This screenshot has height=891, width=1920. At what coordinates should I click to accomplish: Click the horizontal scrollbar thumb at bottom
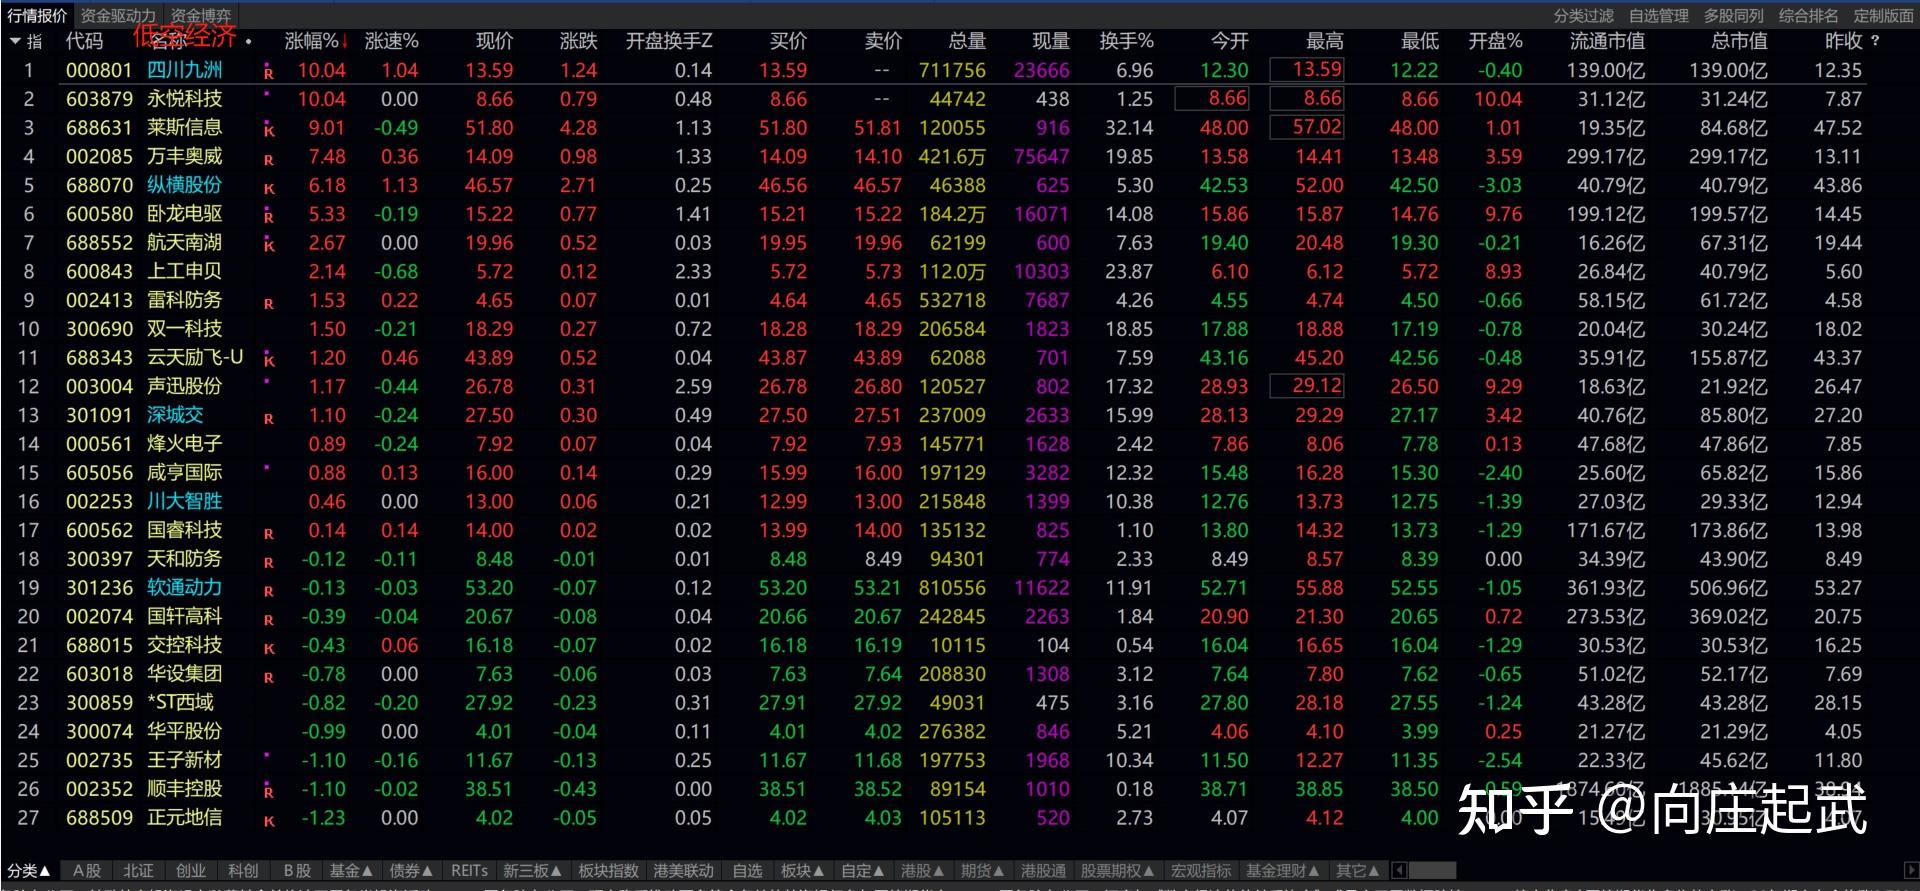click(x=1432, y=870)
